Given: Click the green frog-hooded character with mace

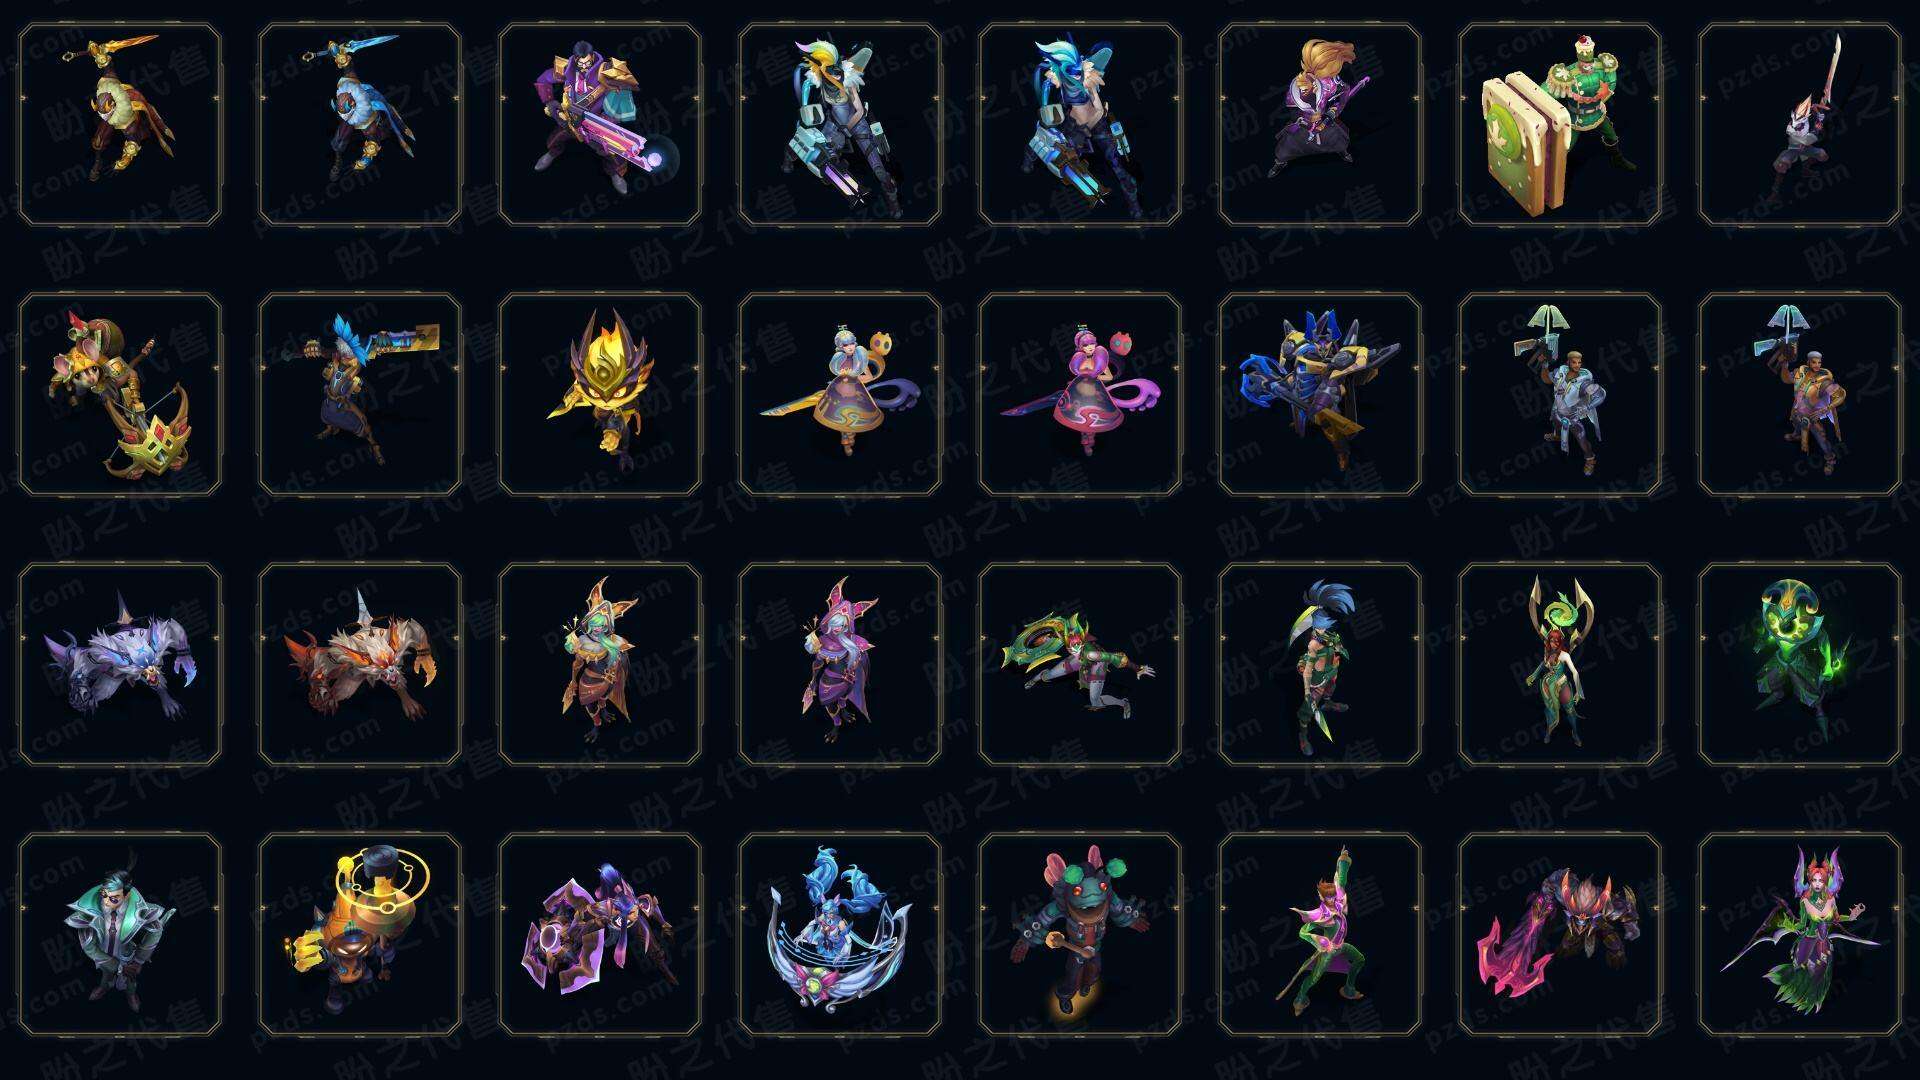Looking at the screenshot, I should (x=1080, y=934).
